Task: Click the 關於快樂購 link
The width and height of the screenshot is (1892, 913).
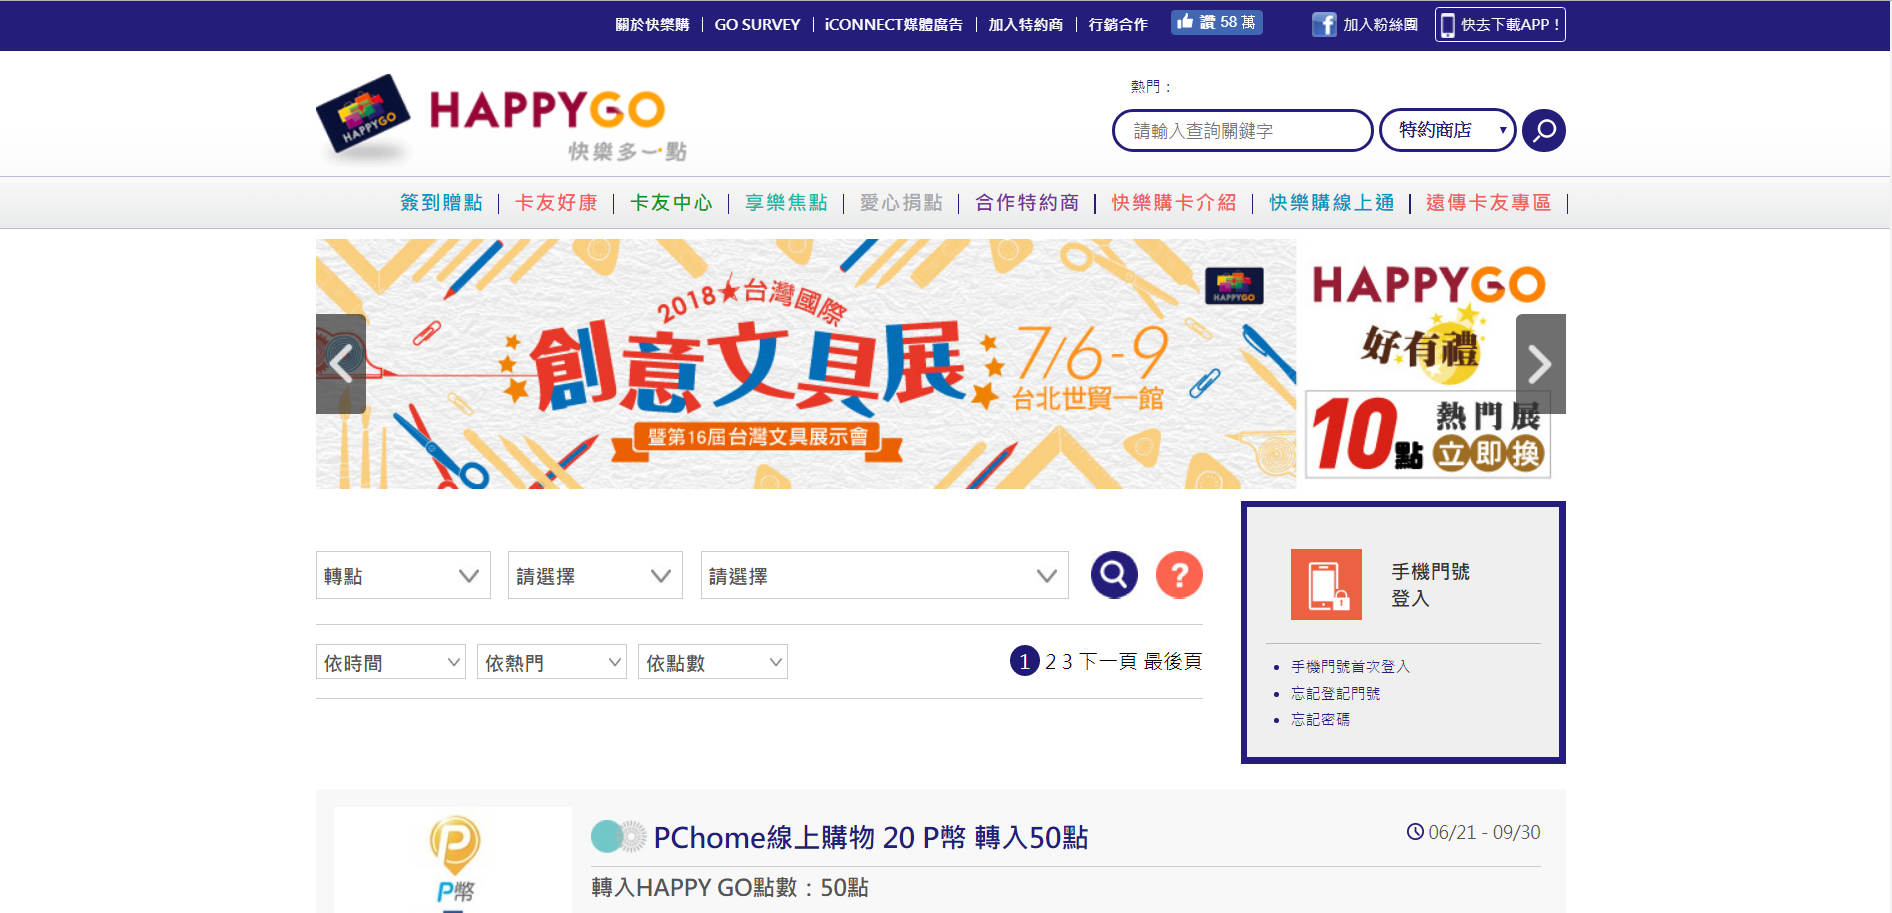Action: coord(652,24)
